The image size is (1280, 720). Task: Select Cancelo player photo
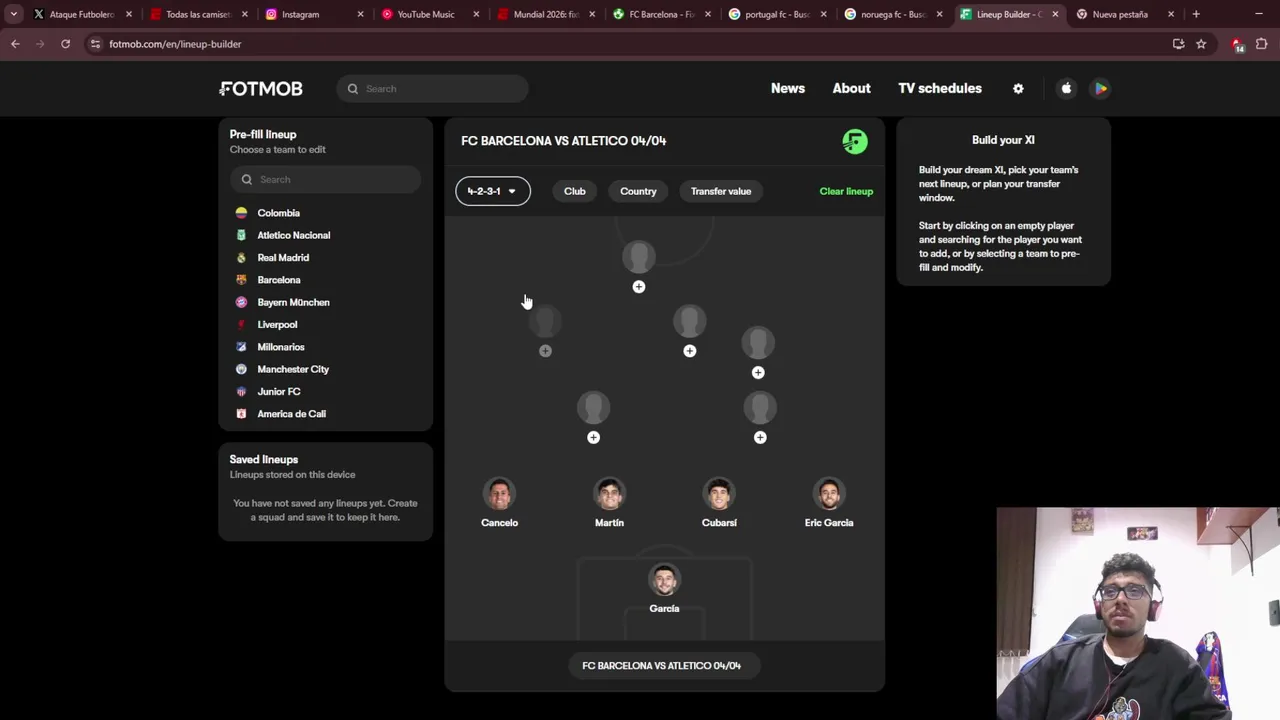499,493
